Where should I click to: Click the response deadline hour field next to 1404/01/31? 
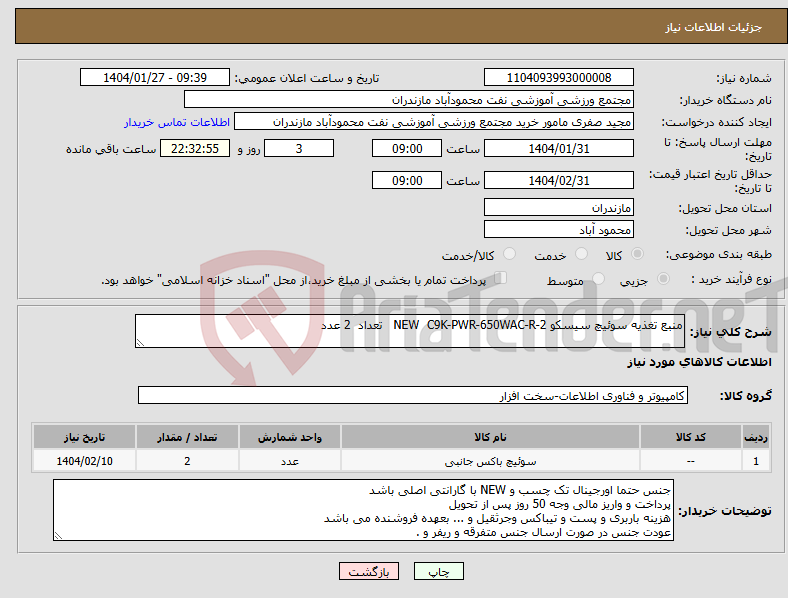tap(407, 149)
